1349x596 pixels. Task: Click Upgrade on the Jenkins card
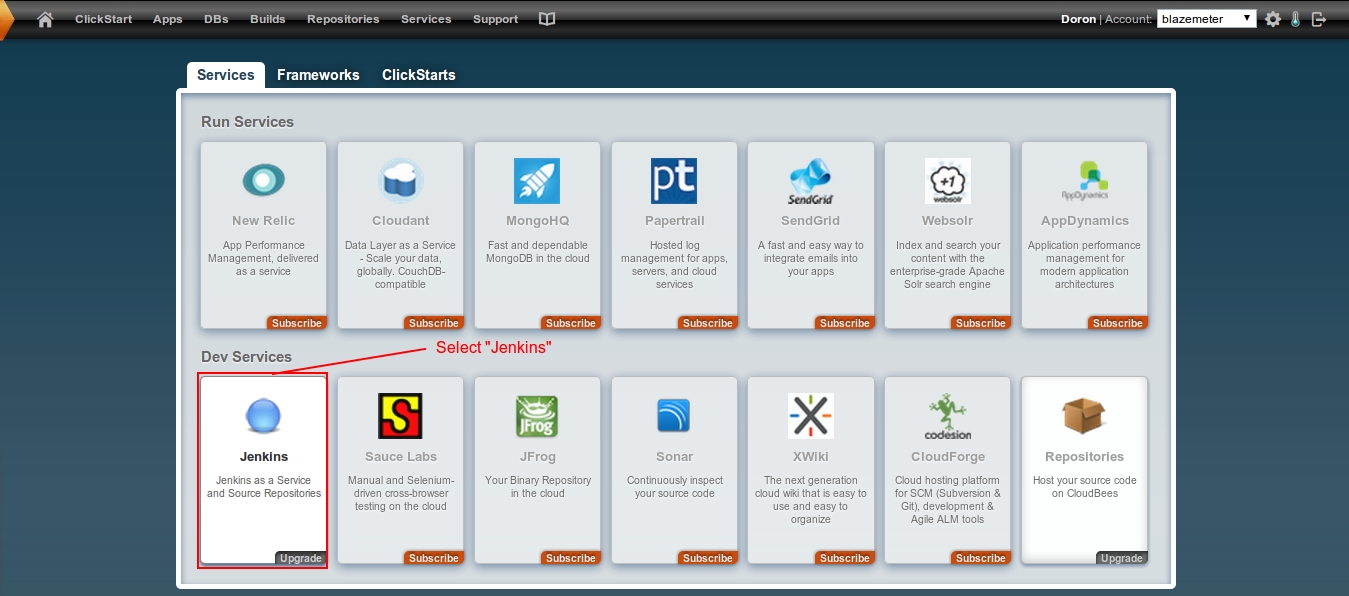301,558
